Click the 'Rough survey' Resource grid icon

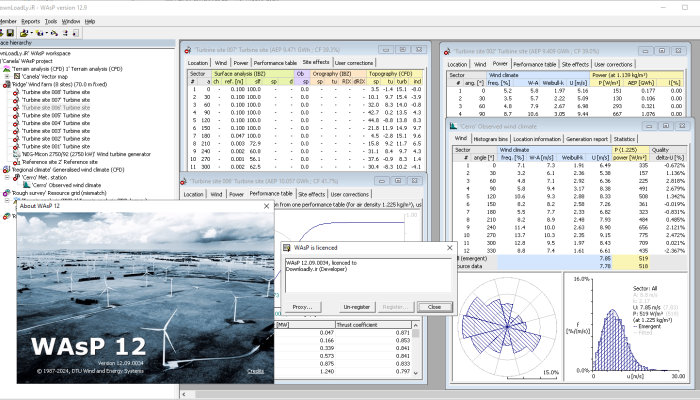(x=6, y=193)
